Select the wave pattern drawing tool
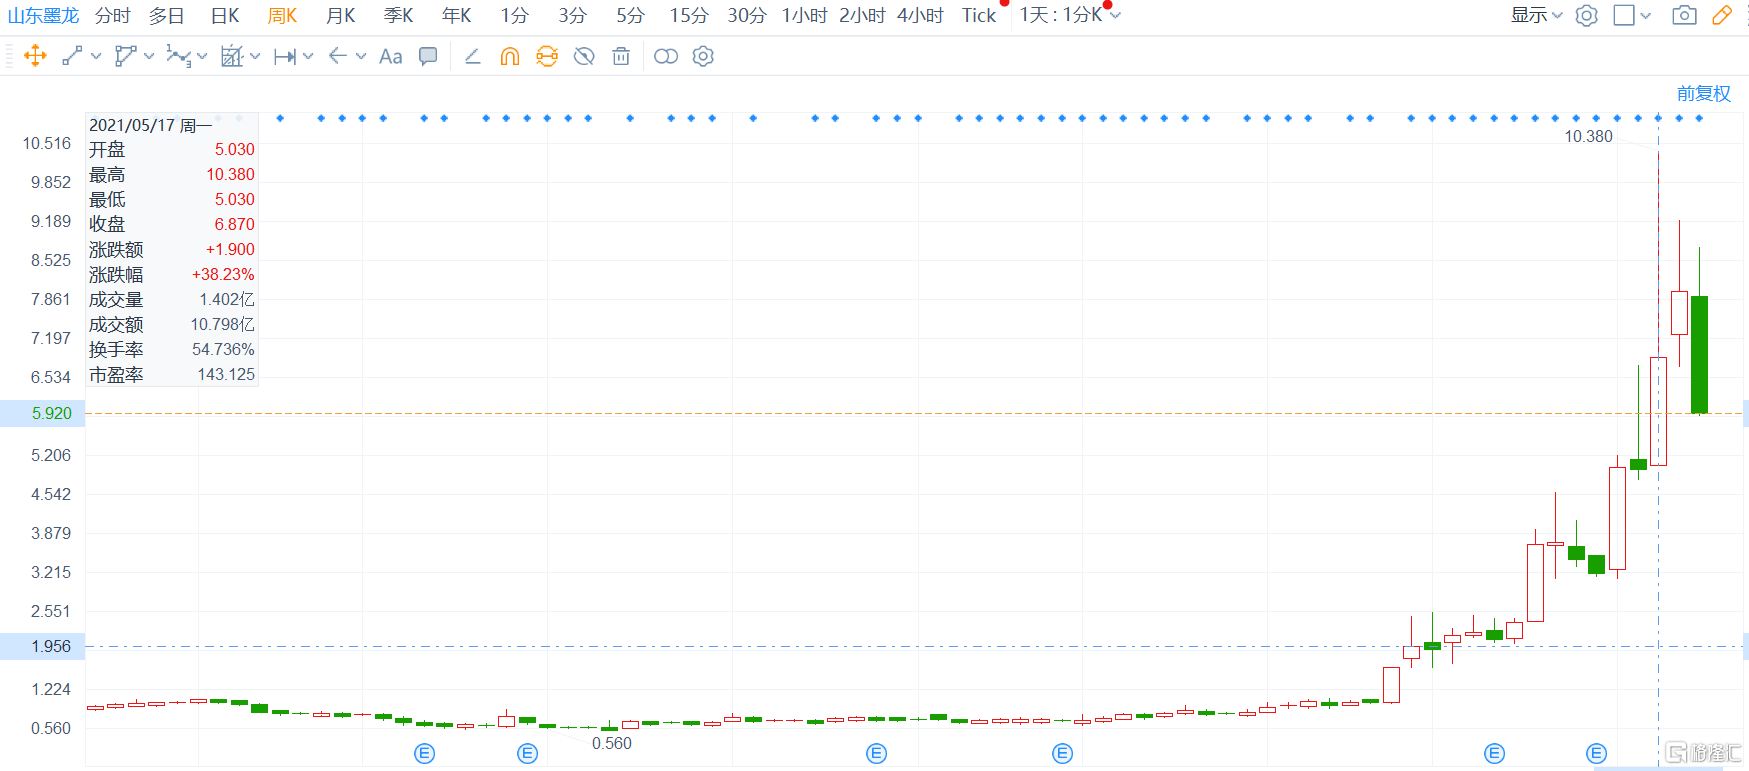 tap(178, 56)
